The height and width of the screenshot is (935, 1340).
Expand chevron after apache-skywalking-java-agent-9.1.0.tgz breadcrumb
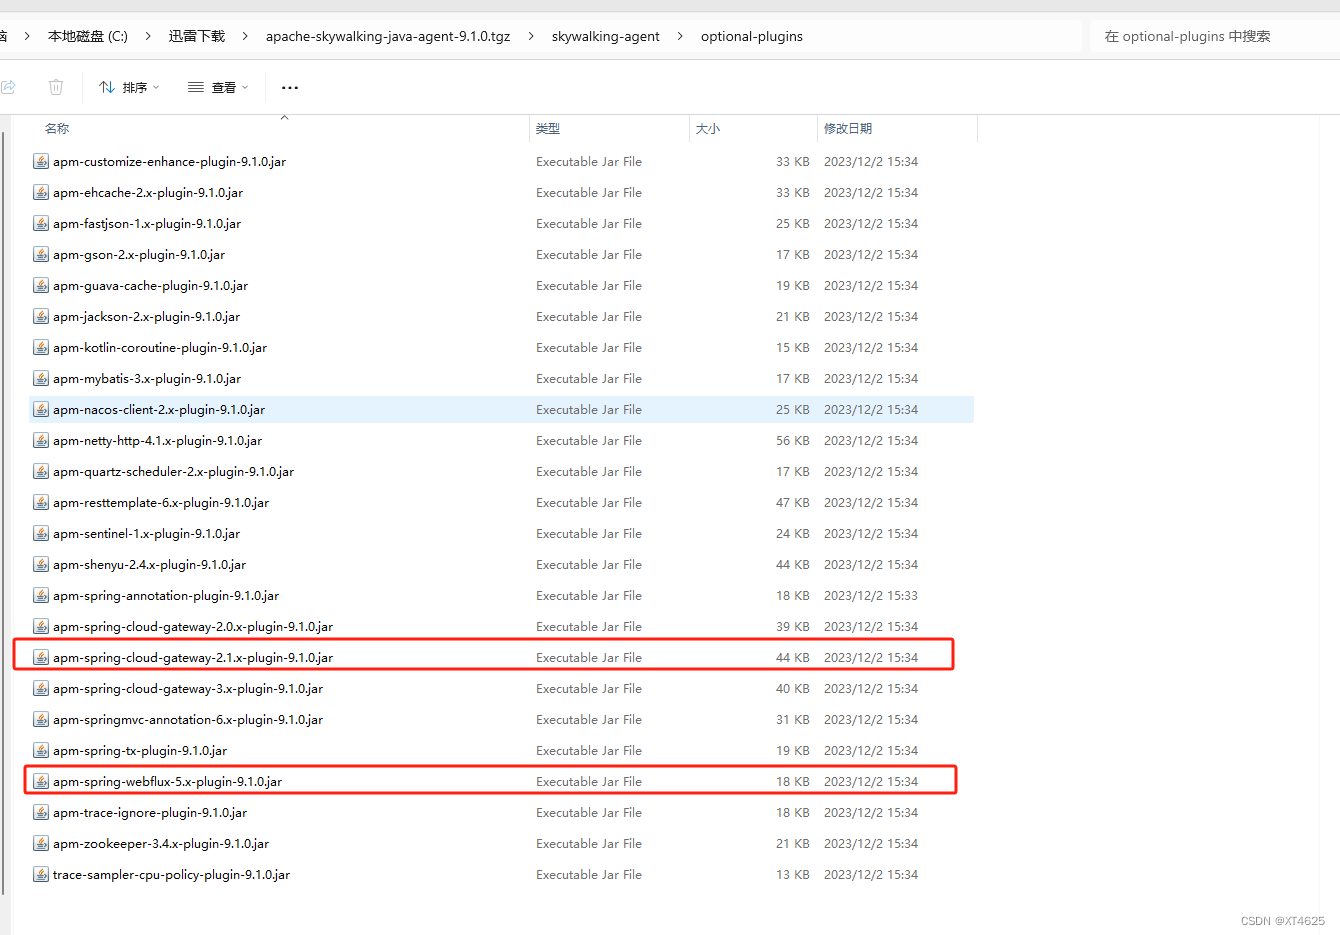click(x=531, y=36)
